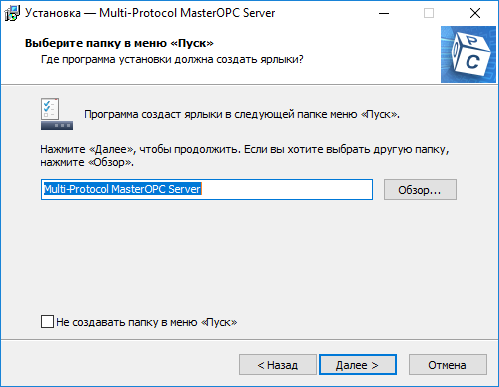Go back with «< Назад» button
This screenshot has width=499, height=387.
tap(278, 365)
